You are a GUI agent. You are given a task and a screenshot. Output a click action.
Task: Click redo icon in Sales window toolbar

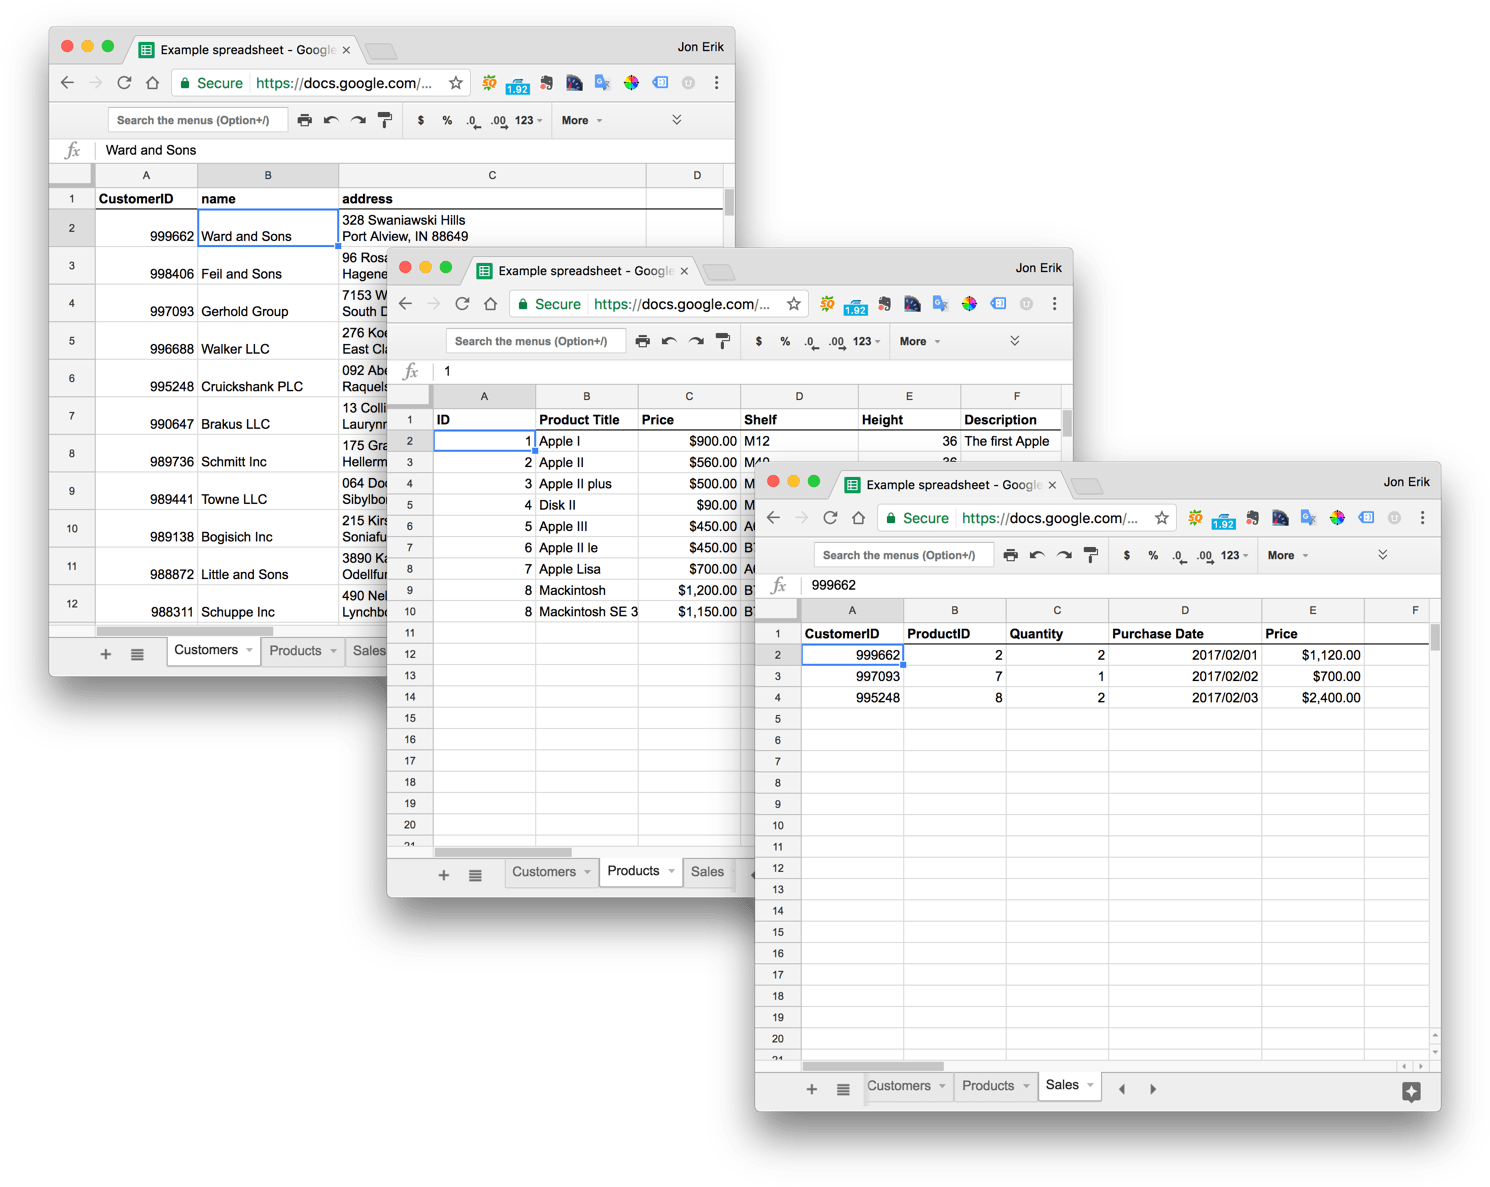click(x=1064, y=555)
